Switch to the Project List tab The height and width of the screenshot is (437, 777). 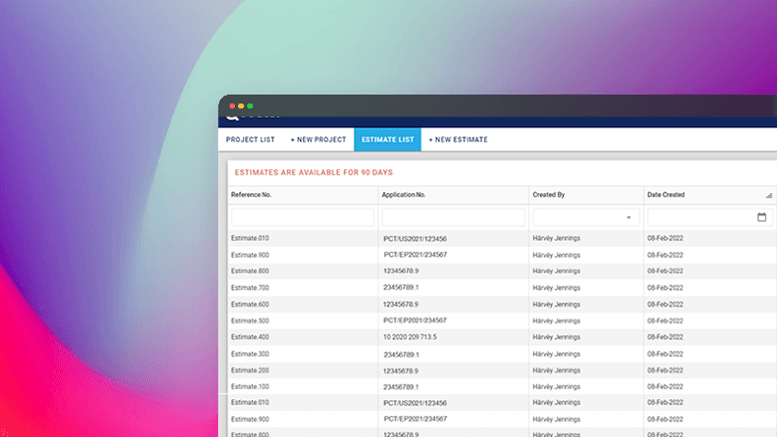tap(250, 140)
